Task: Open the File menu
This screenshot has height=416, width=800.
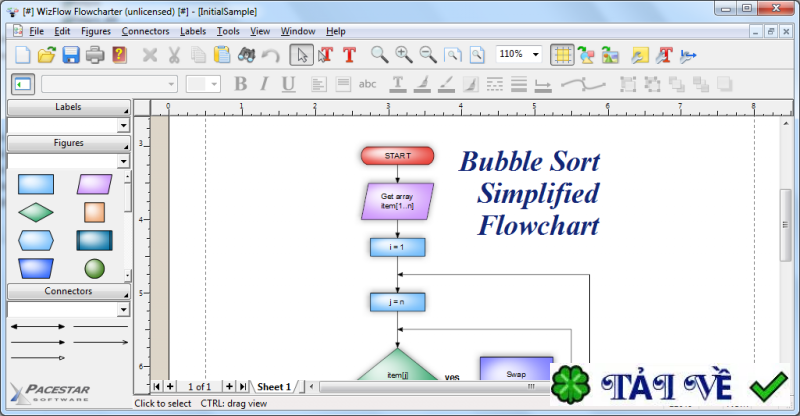Action: (x=36, y=31)
